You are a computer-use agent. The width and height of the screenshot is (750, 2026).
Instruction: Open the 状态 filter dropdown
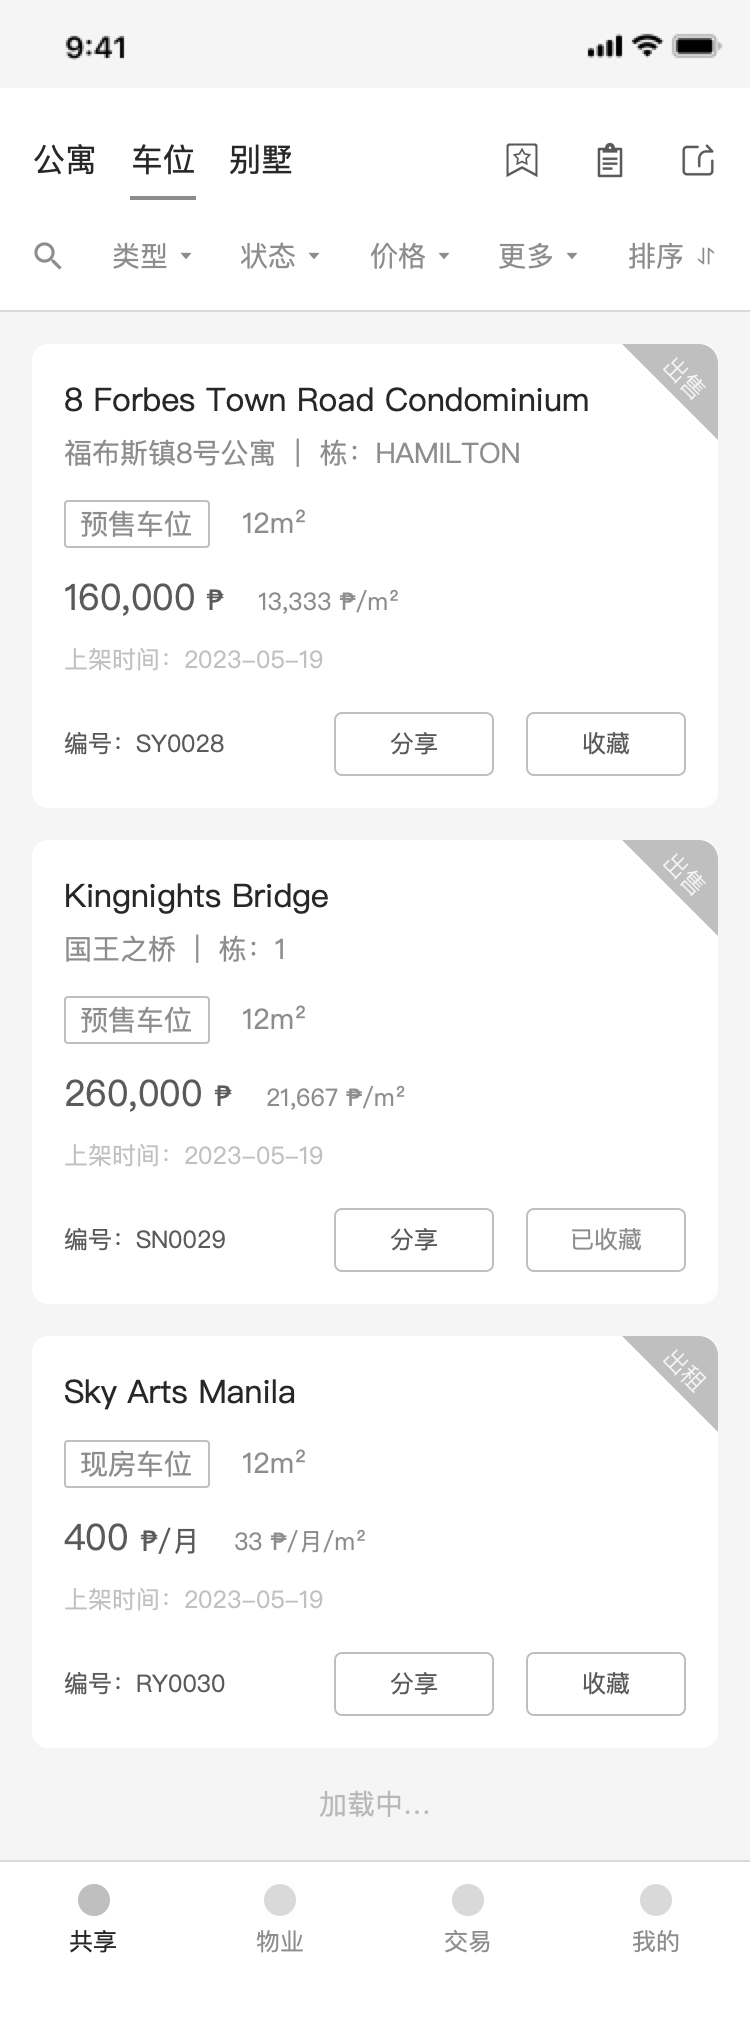(x=279, y=256)
